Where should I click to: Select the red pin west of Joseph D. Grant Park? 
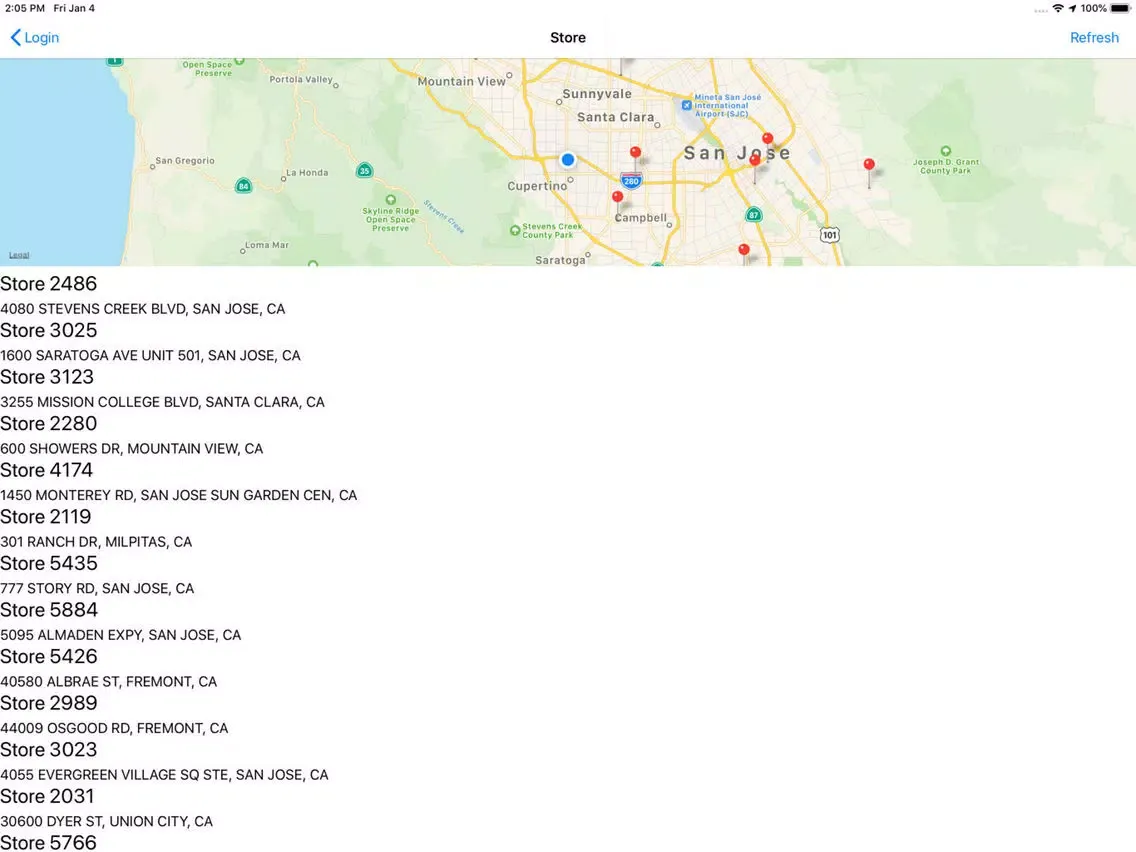(x=869, y=165)
